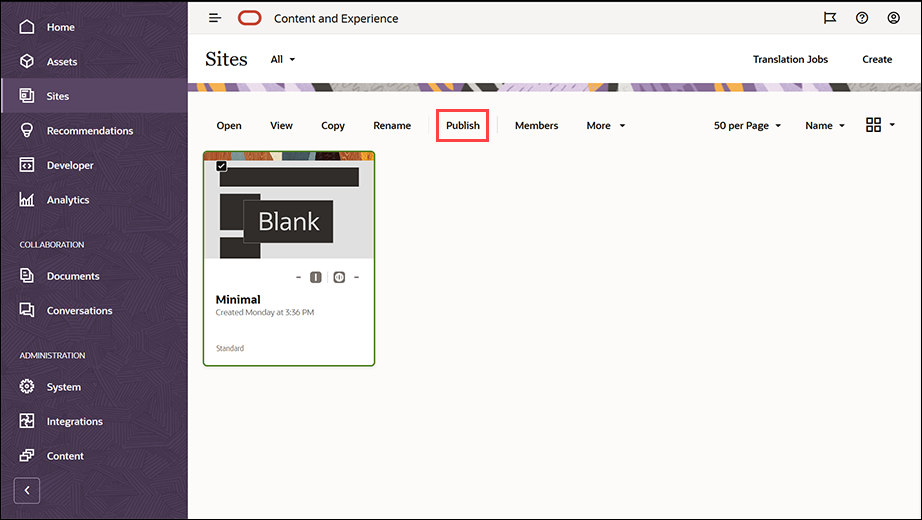Expand the More actions dropdown
This screenshot has height=520, width=922.
click(x=606, y=125)
